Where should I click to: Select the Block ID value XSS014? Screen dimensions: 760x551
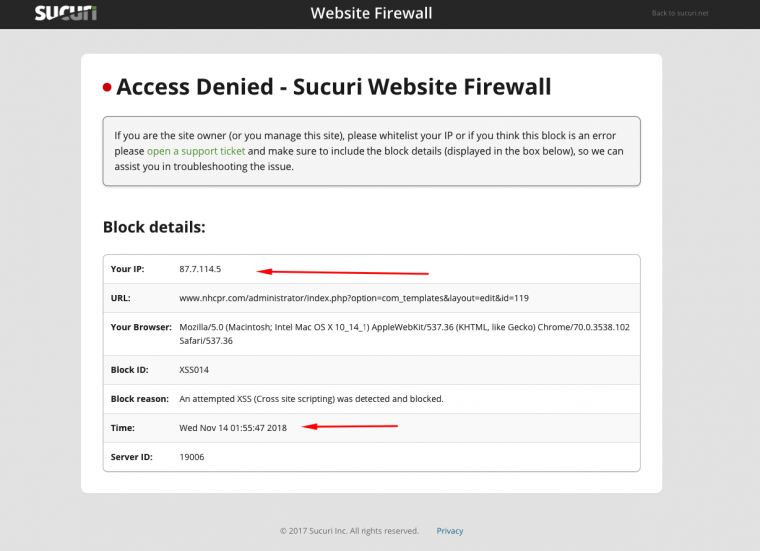pyautogui.click(x=194, y=369)
